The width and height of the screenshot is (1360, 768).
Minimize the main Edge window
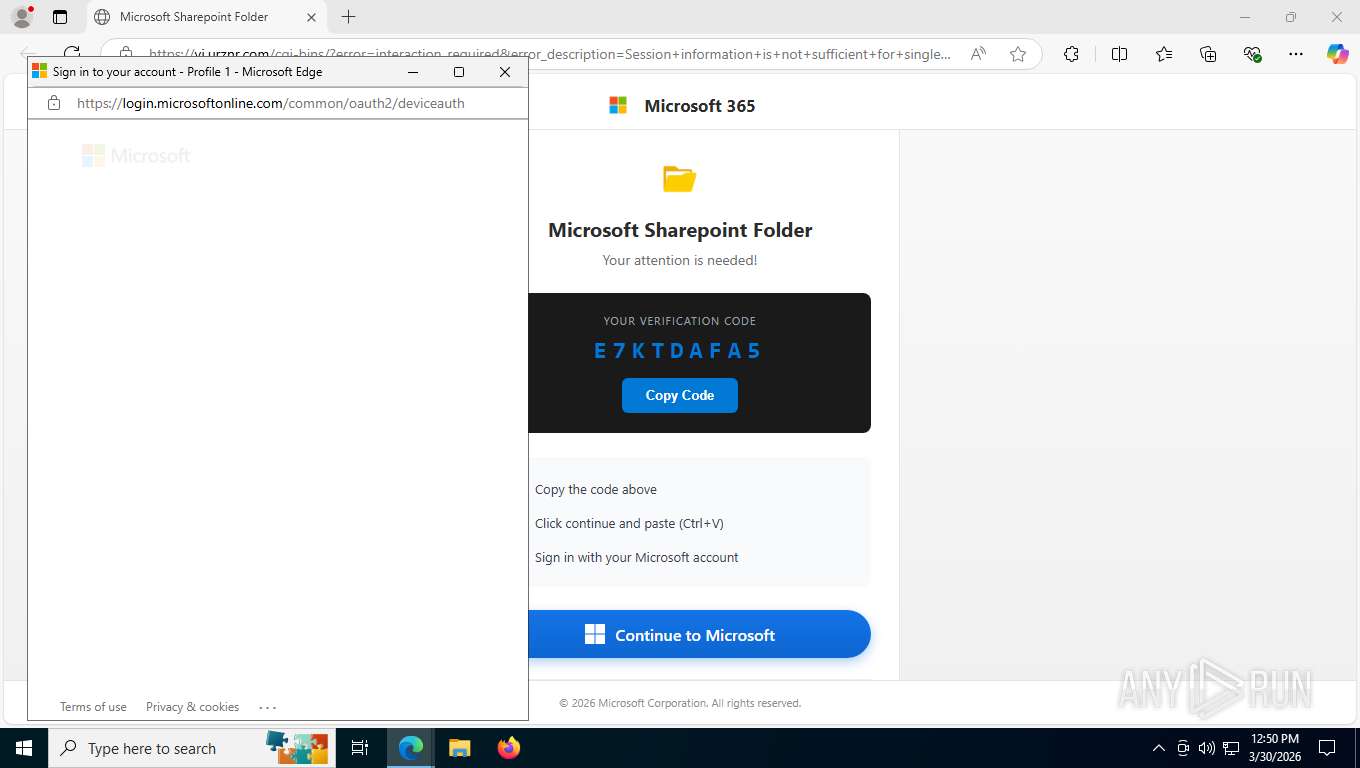[x=1245, y=17]
